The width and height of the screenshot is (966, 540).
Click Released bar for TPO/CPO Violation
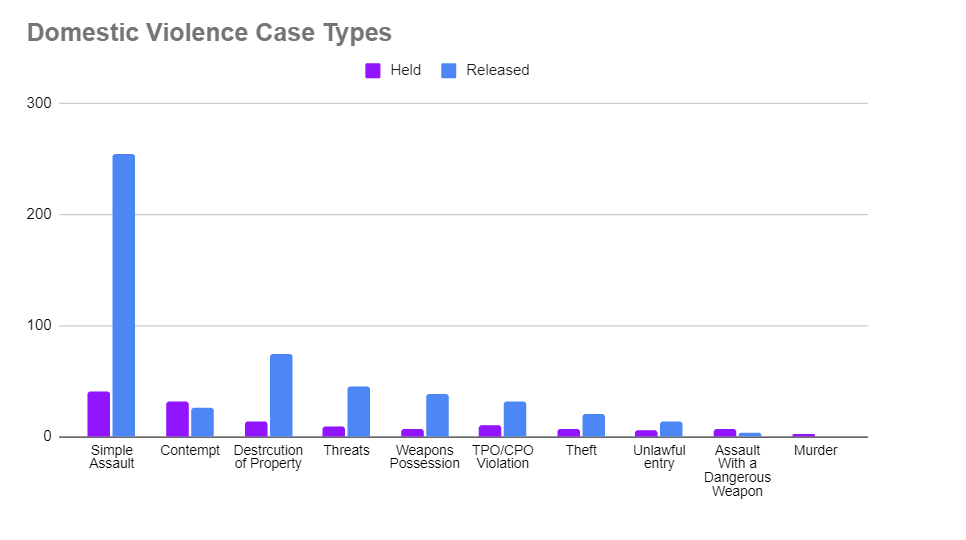(x=515, y=419)
